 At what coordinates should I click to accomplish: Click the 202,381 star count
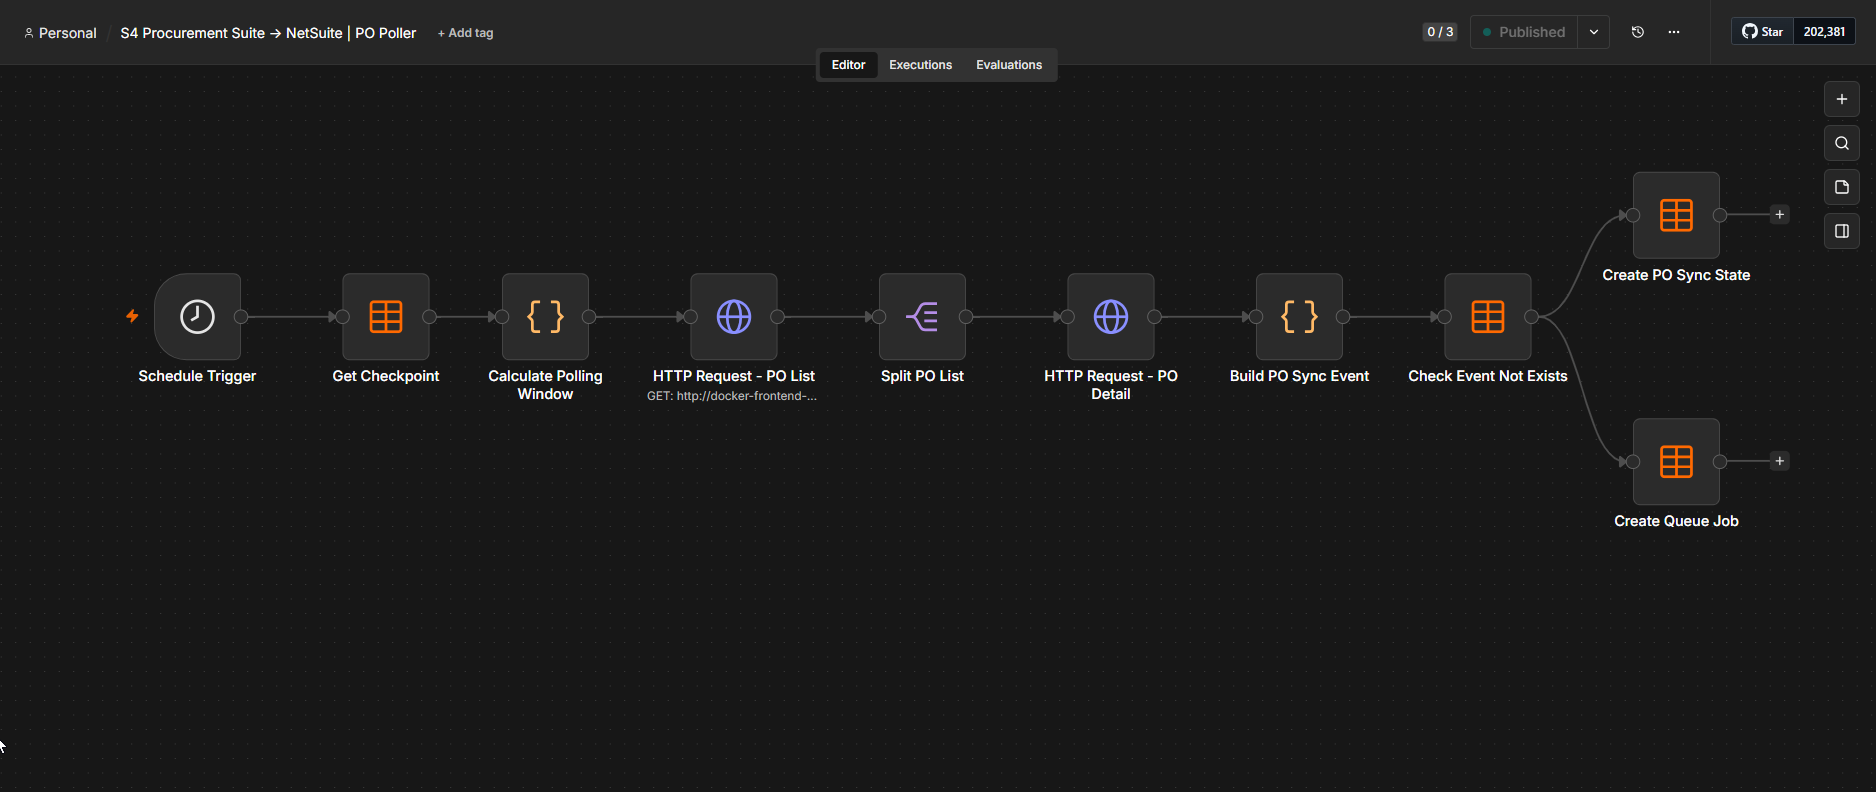(1825, 32)
